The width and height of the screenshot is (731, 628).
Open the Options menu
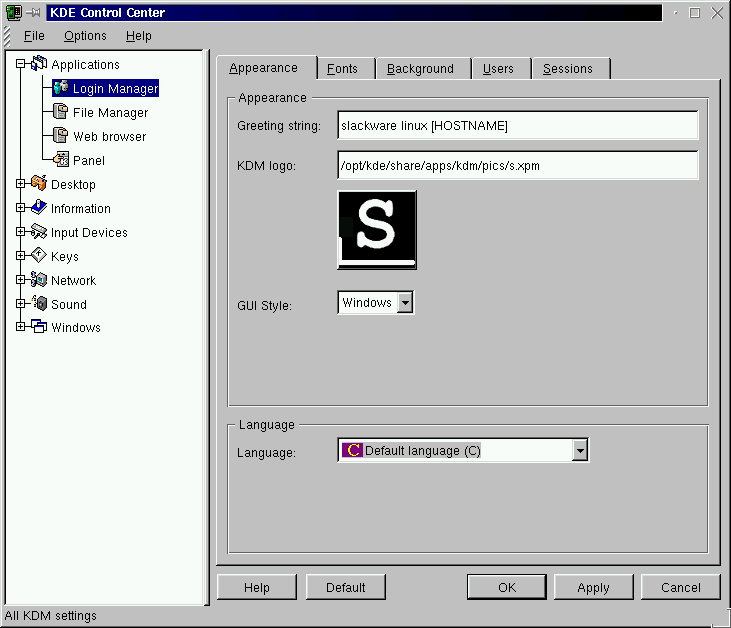85,36
